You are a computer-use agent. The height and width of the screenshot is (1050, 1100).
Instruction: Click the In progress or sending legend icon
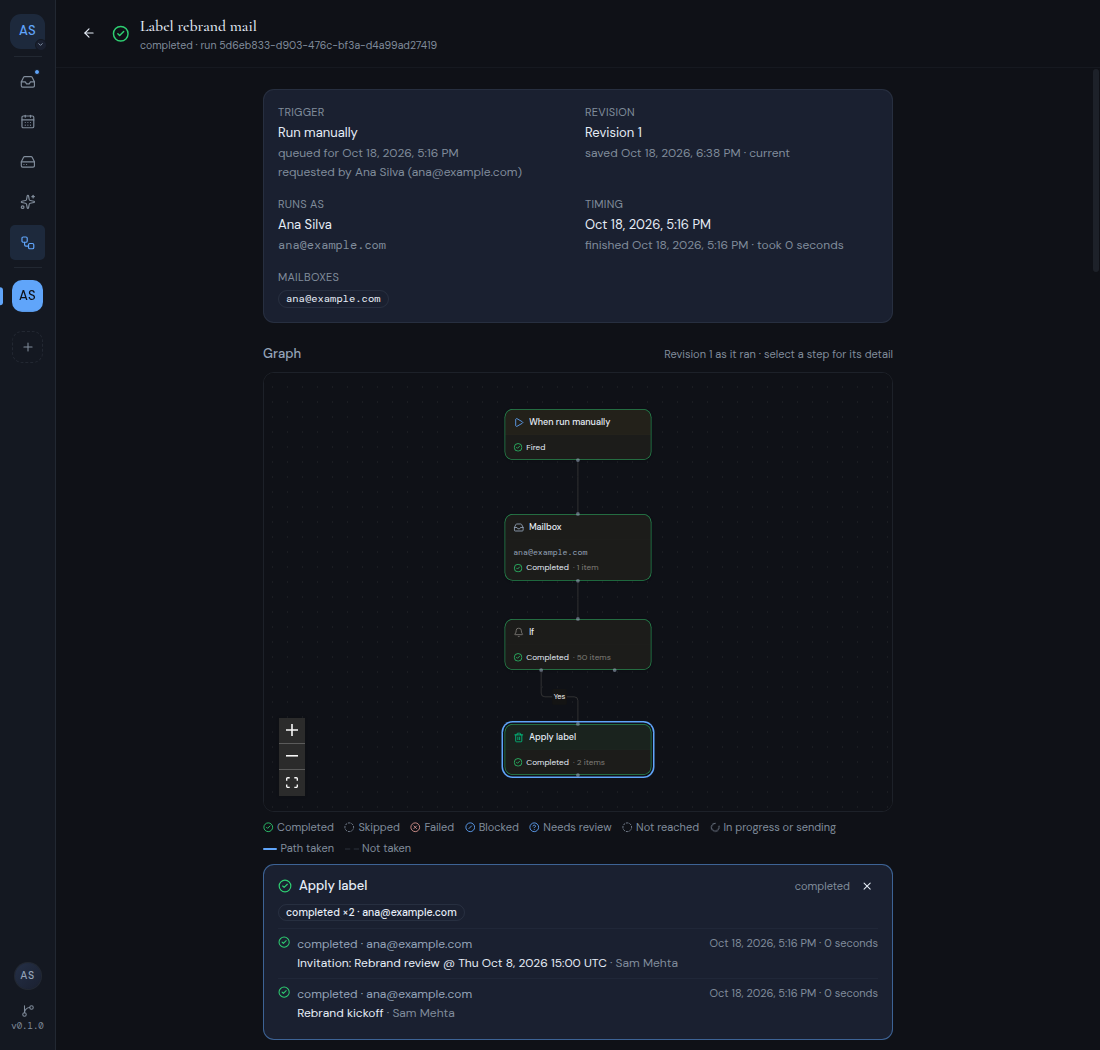715,828
